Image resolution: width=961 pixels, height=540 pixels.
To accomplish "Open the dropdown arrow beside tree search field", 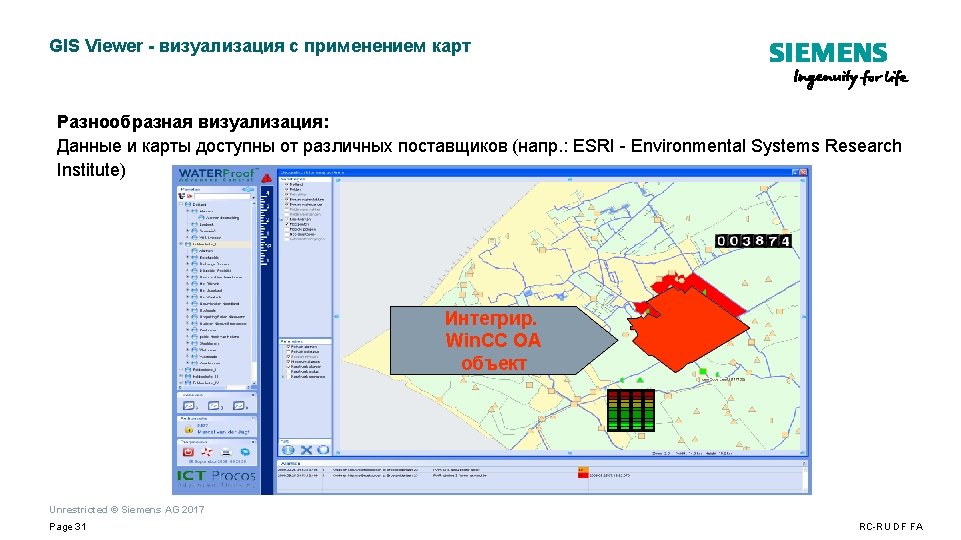I will [253, 198].
